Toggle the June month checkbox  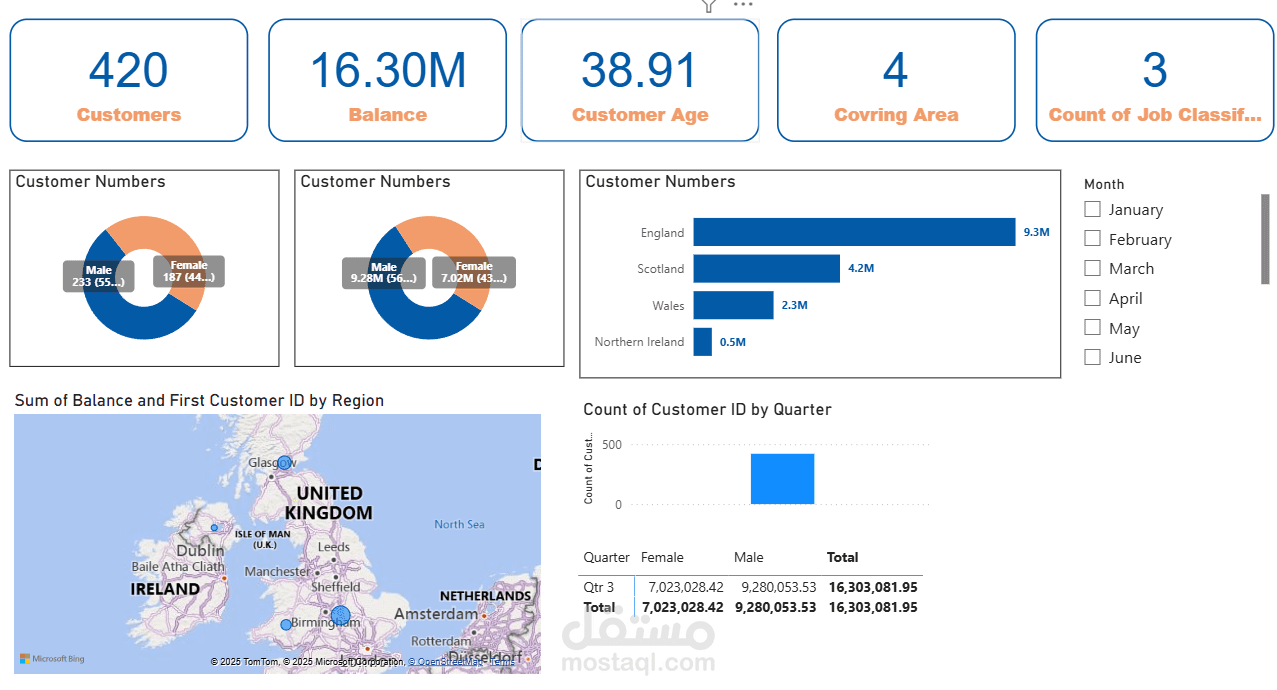(1093, 357)
